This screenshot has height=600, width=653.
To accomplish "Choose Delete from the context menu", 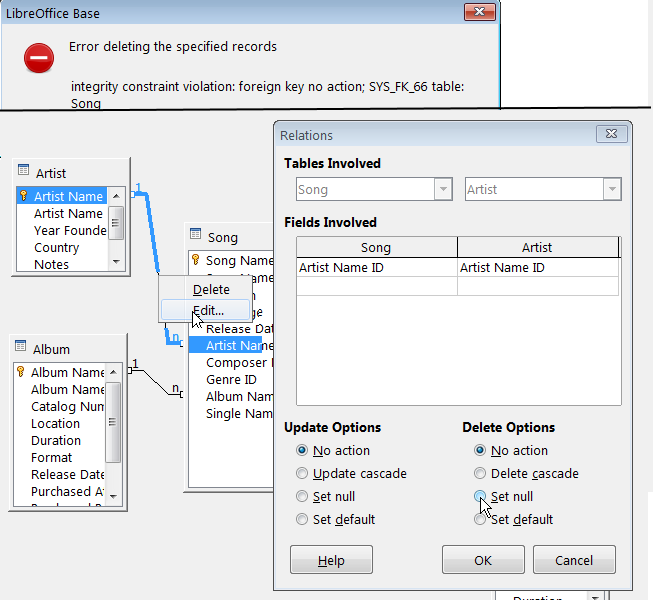I will 211,289.
